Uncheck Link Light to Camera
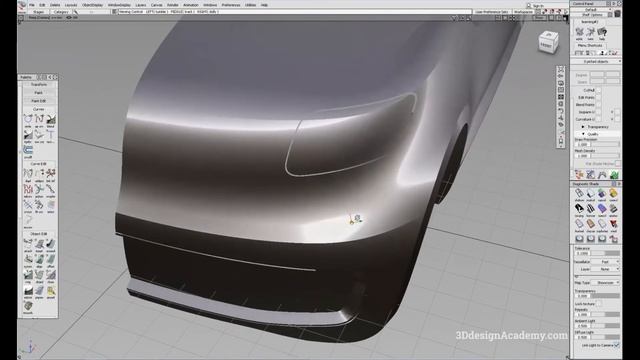This screenshot has width=640, height=360. click(x=616, y=345)
